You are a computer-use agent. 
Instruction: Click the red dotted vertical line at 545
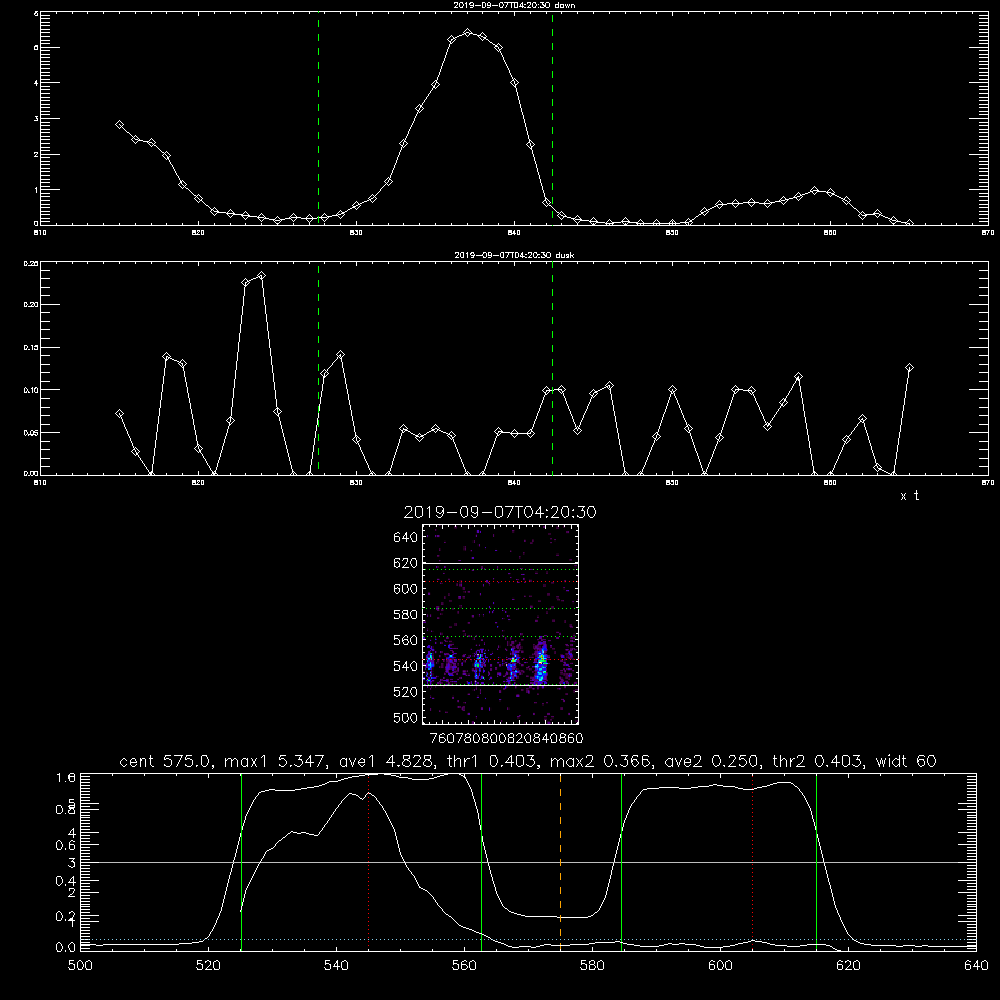(x=369, y=861)
